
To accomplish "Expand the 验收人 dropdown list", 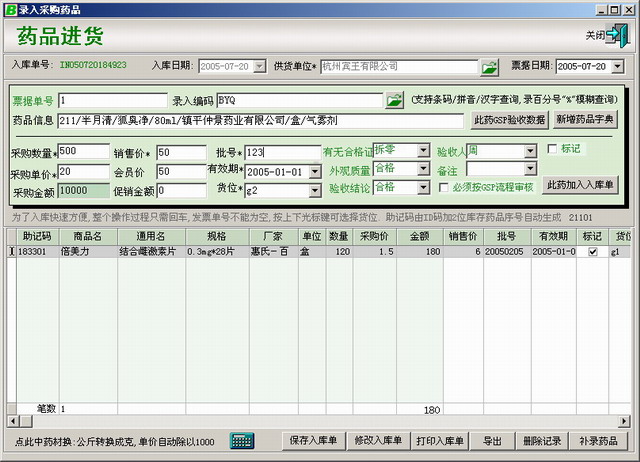I will tap(530, 151).
